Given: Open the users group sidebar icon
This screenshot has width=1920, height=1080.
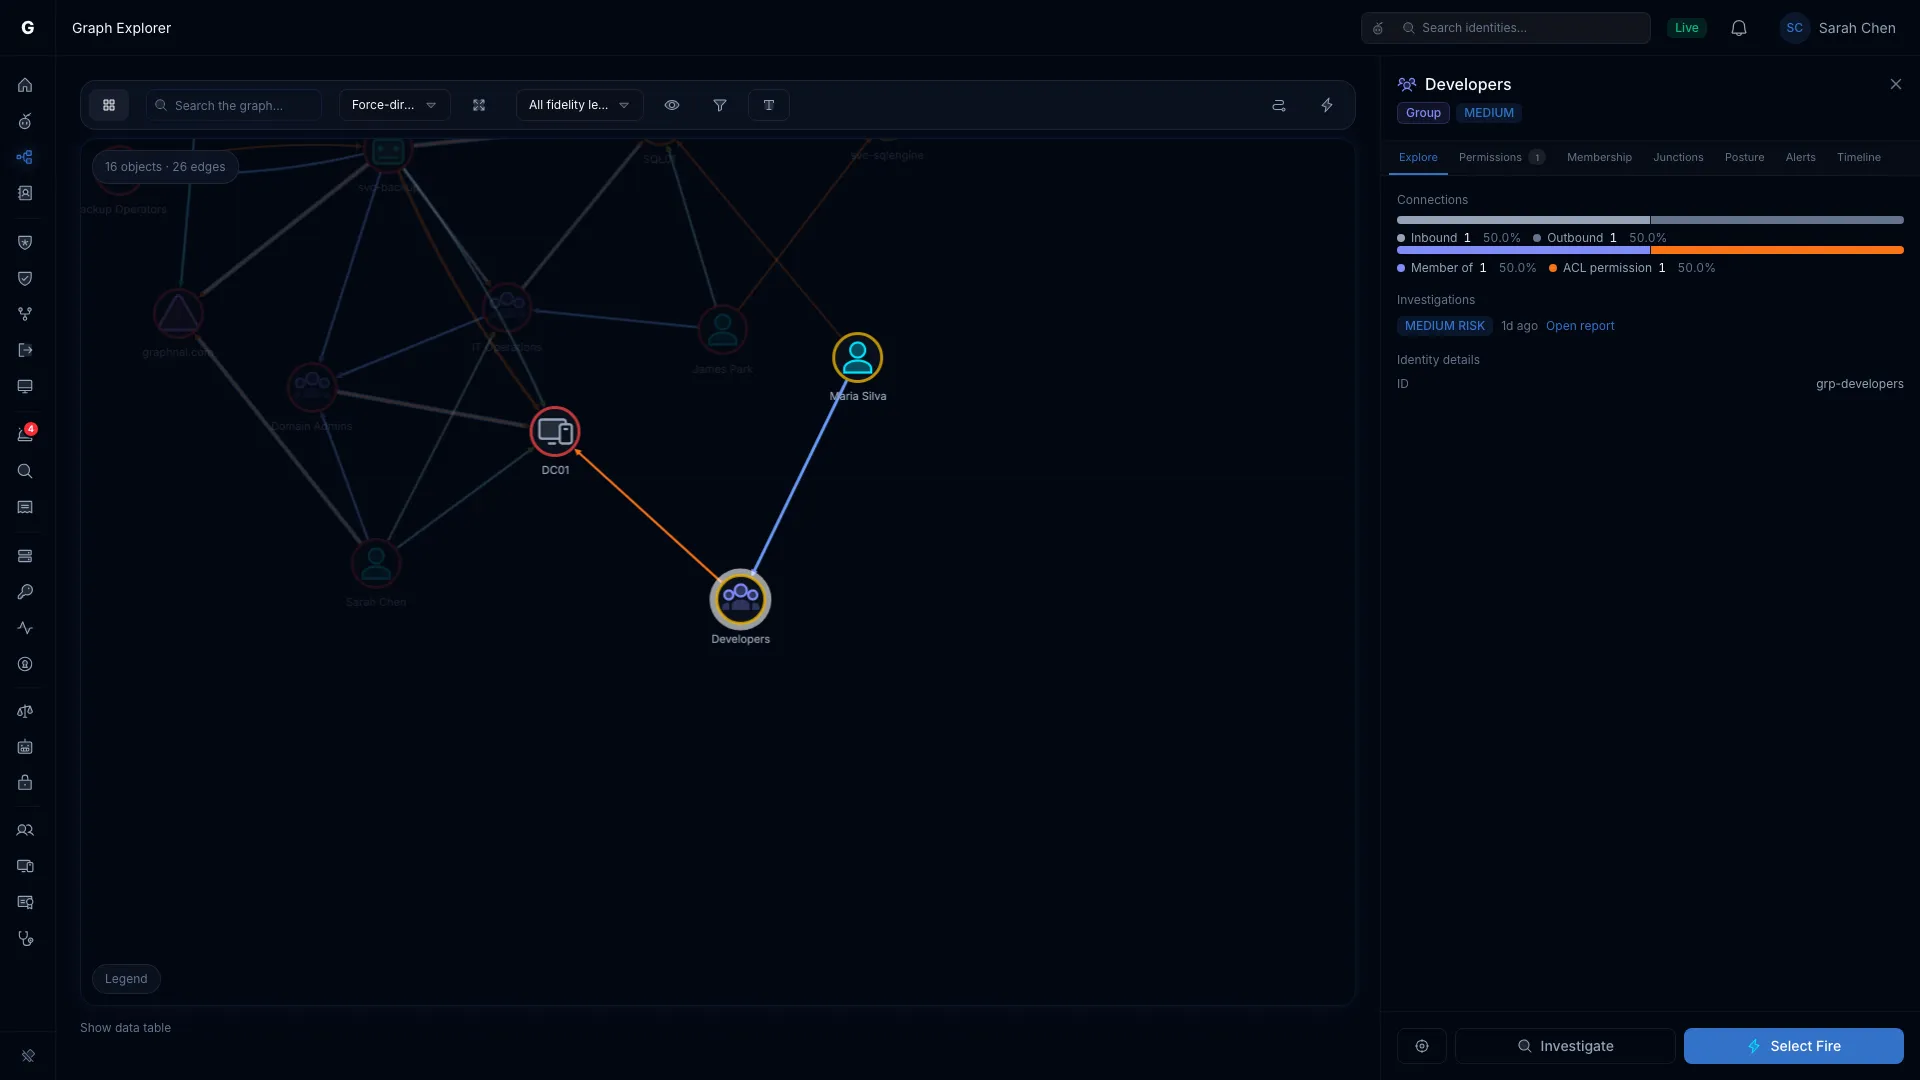Looking at the screenshot, I should (25, 830).
